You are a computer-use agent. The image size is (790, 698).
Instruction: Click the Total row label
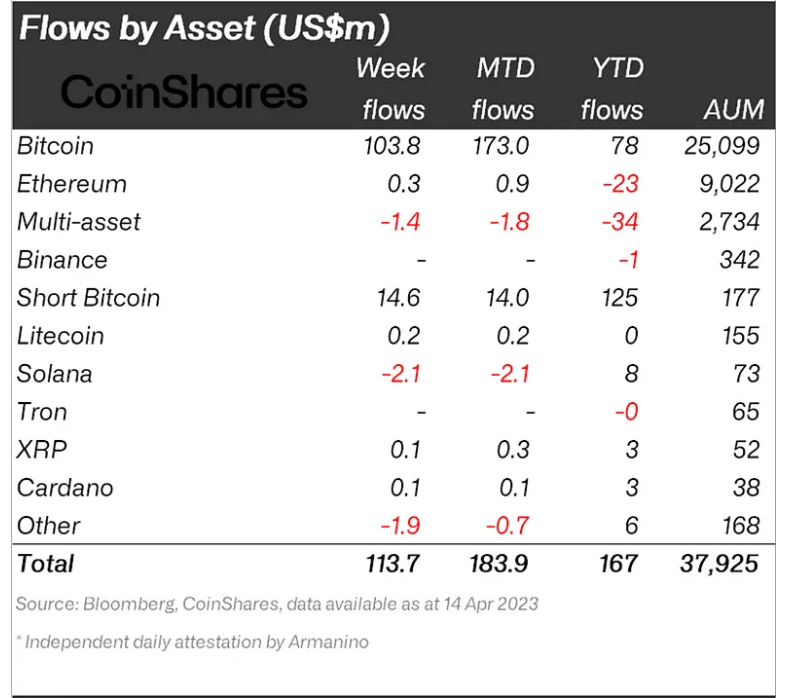[46, 563]
